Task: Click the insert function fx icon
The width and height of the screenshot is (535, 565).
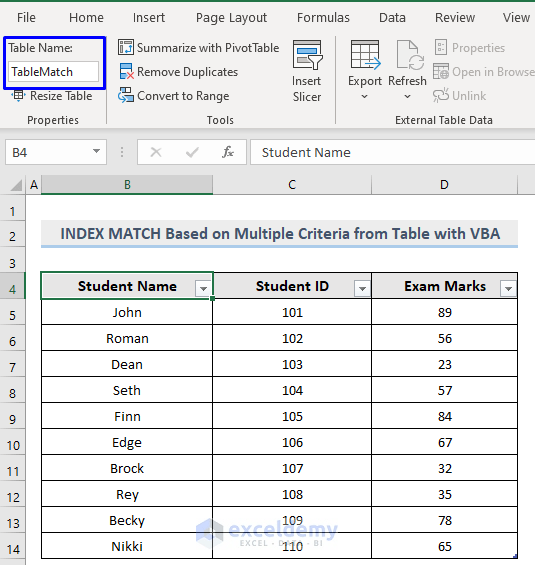Action: (228, 152)
